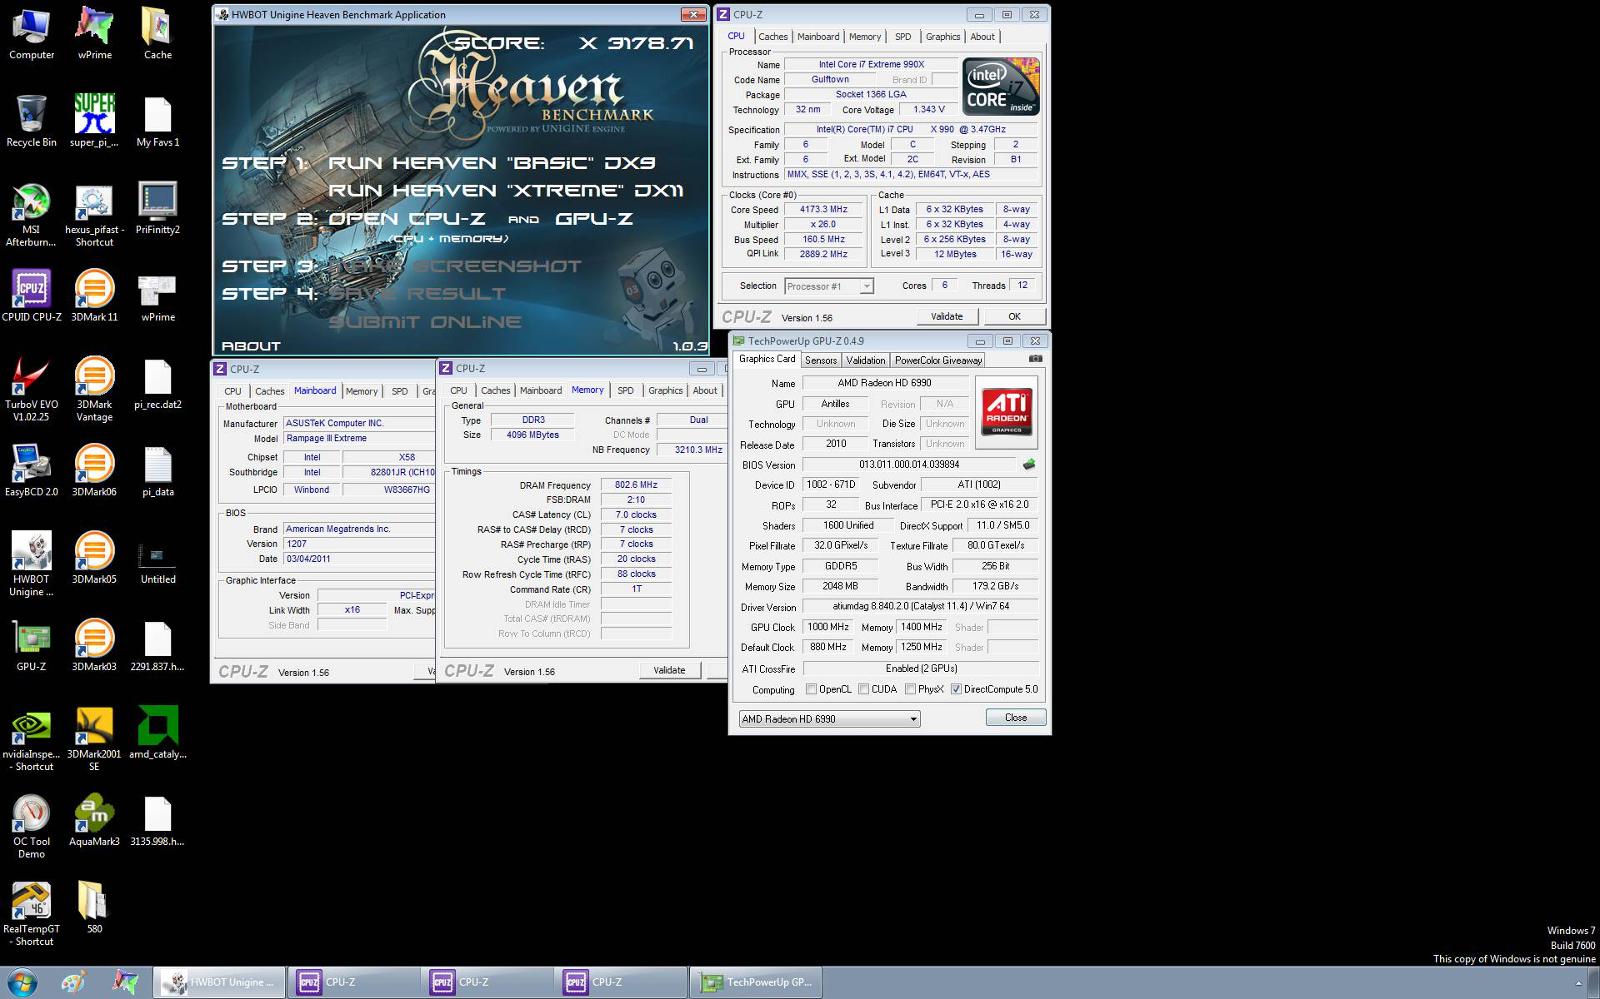Click Validate in the Memory CPU-Z window
Image resolution: width=1600 pixels, height=999 pixels.
coord(669,670)
